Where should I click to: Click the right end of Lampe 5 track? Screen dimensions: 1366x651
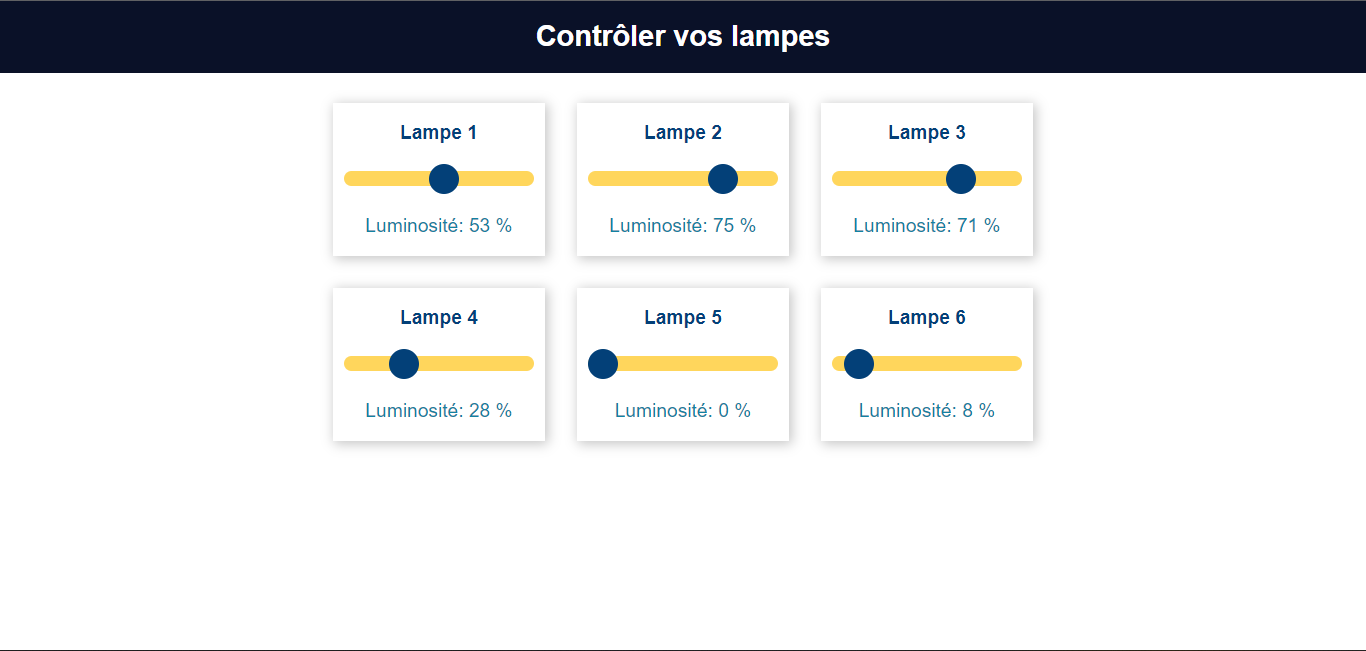[x=771, y=364]
